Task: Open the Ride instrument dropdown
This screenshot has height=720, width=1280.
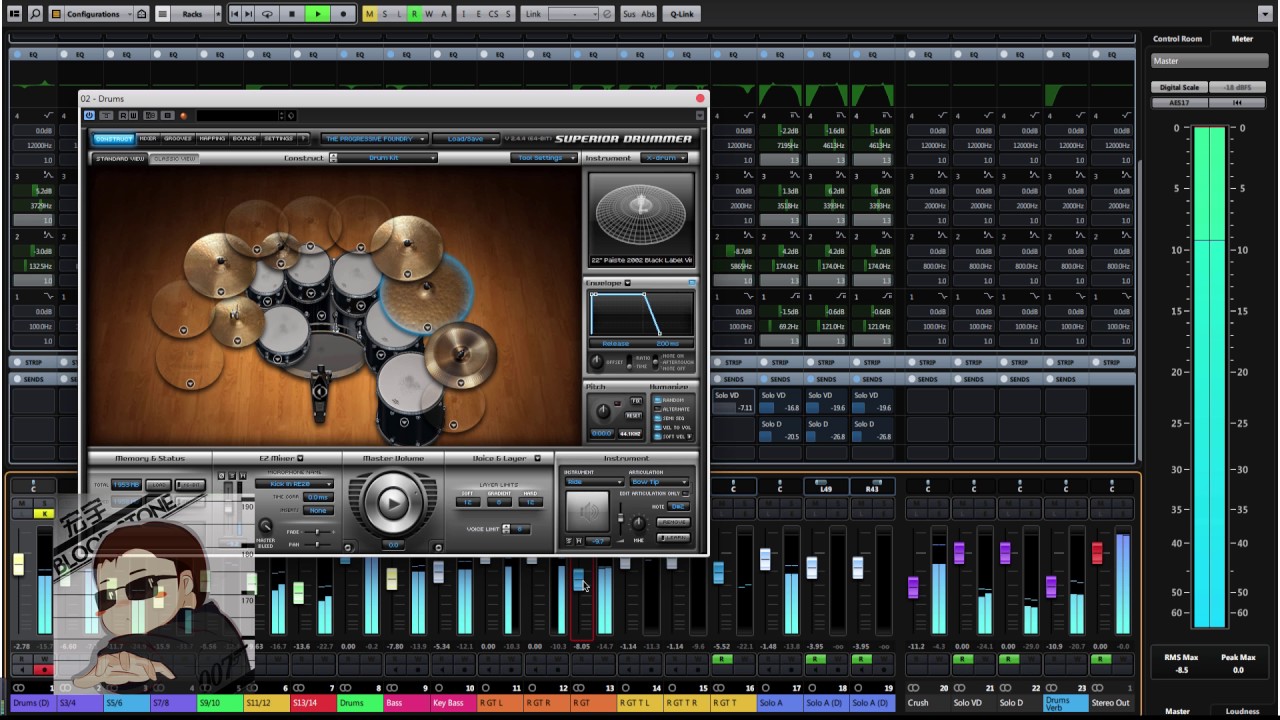Action: point(594,482)
